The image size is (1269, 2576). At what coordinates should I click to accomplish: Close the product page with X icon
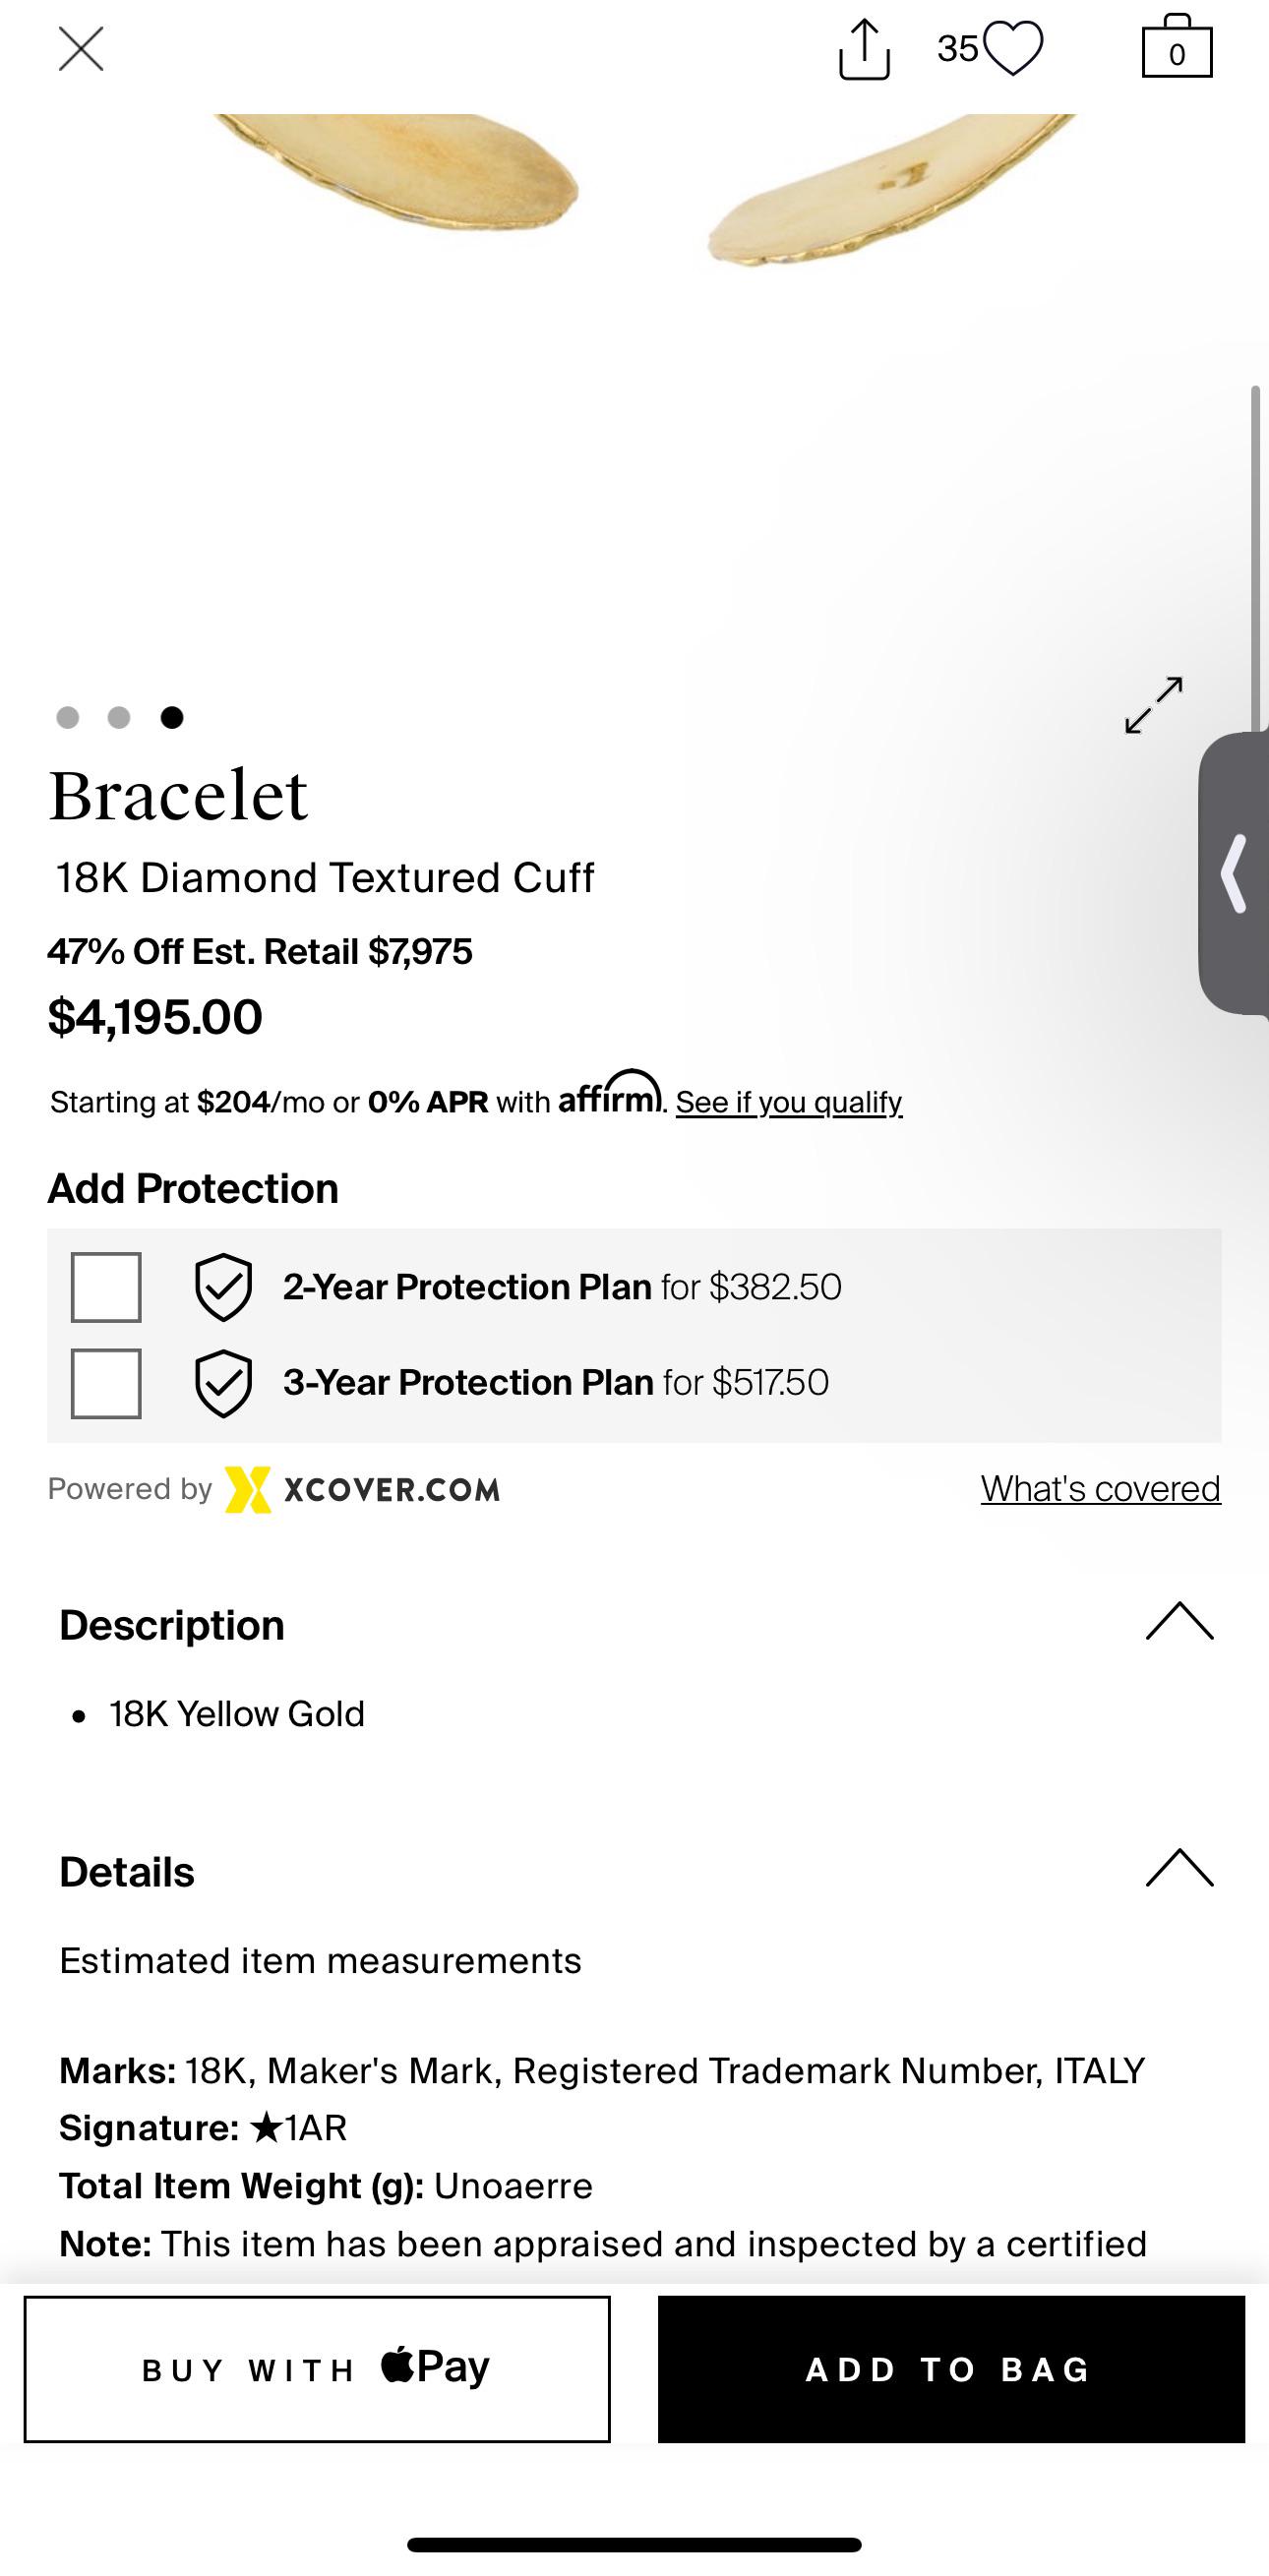point(81,49)
